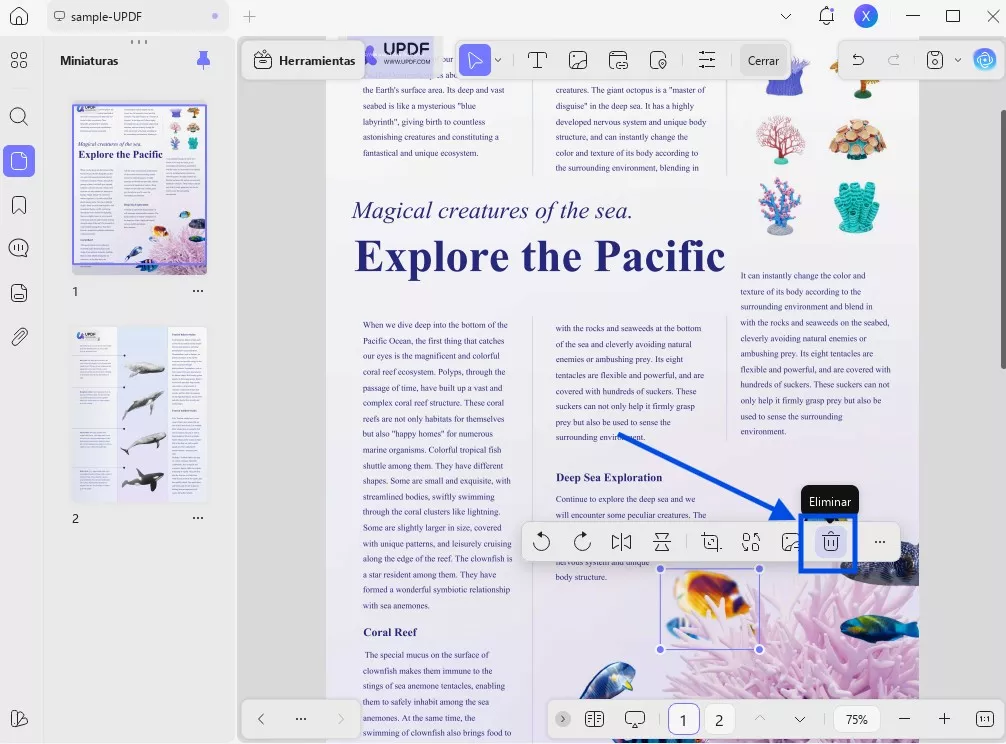The width and height of the screenshot is (1006, 744).
Task: Open the four-squares tools grid icon
Action: [x=19, y=60]
